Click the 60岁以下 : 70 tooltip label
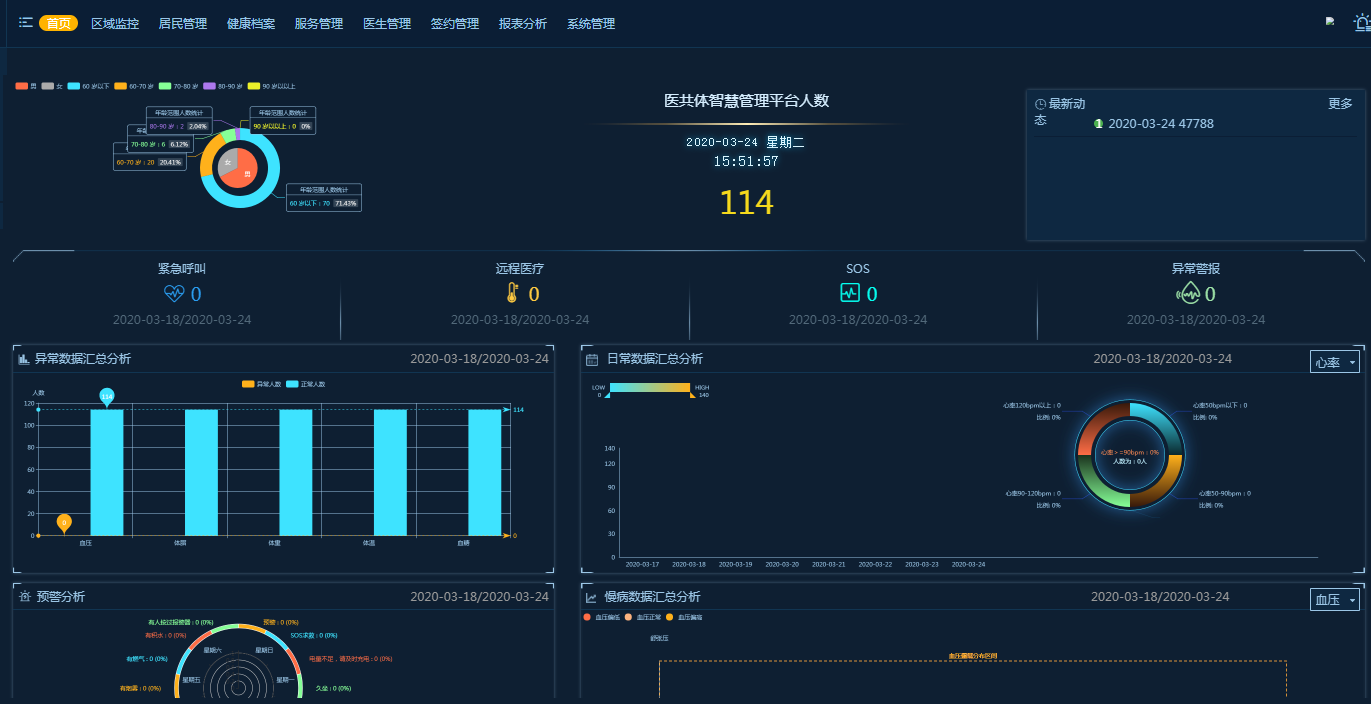The image size is (1371, 704). pyautogui.click(x=325, y=203)
